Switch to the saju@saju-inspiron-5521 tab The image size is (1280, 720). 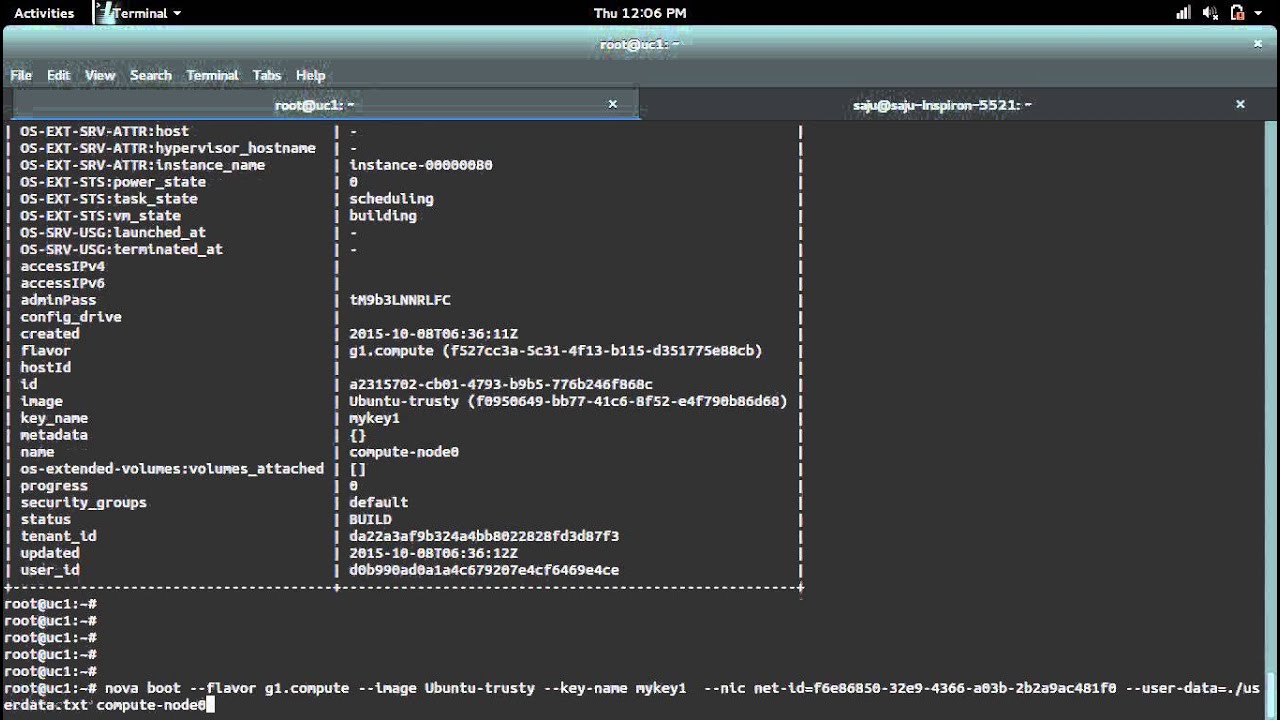pos(941,104)
